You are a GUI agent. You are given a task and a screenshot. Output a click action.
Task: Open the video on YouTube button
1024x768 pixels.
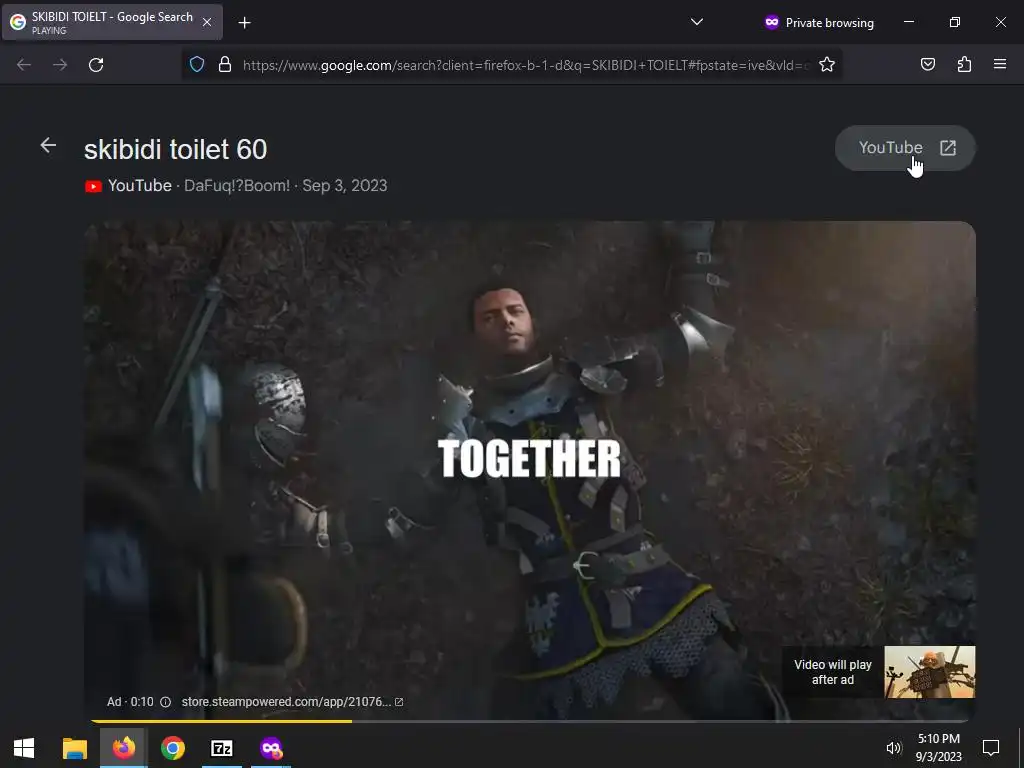[x=905, y=148]
